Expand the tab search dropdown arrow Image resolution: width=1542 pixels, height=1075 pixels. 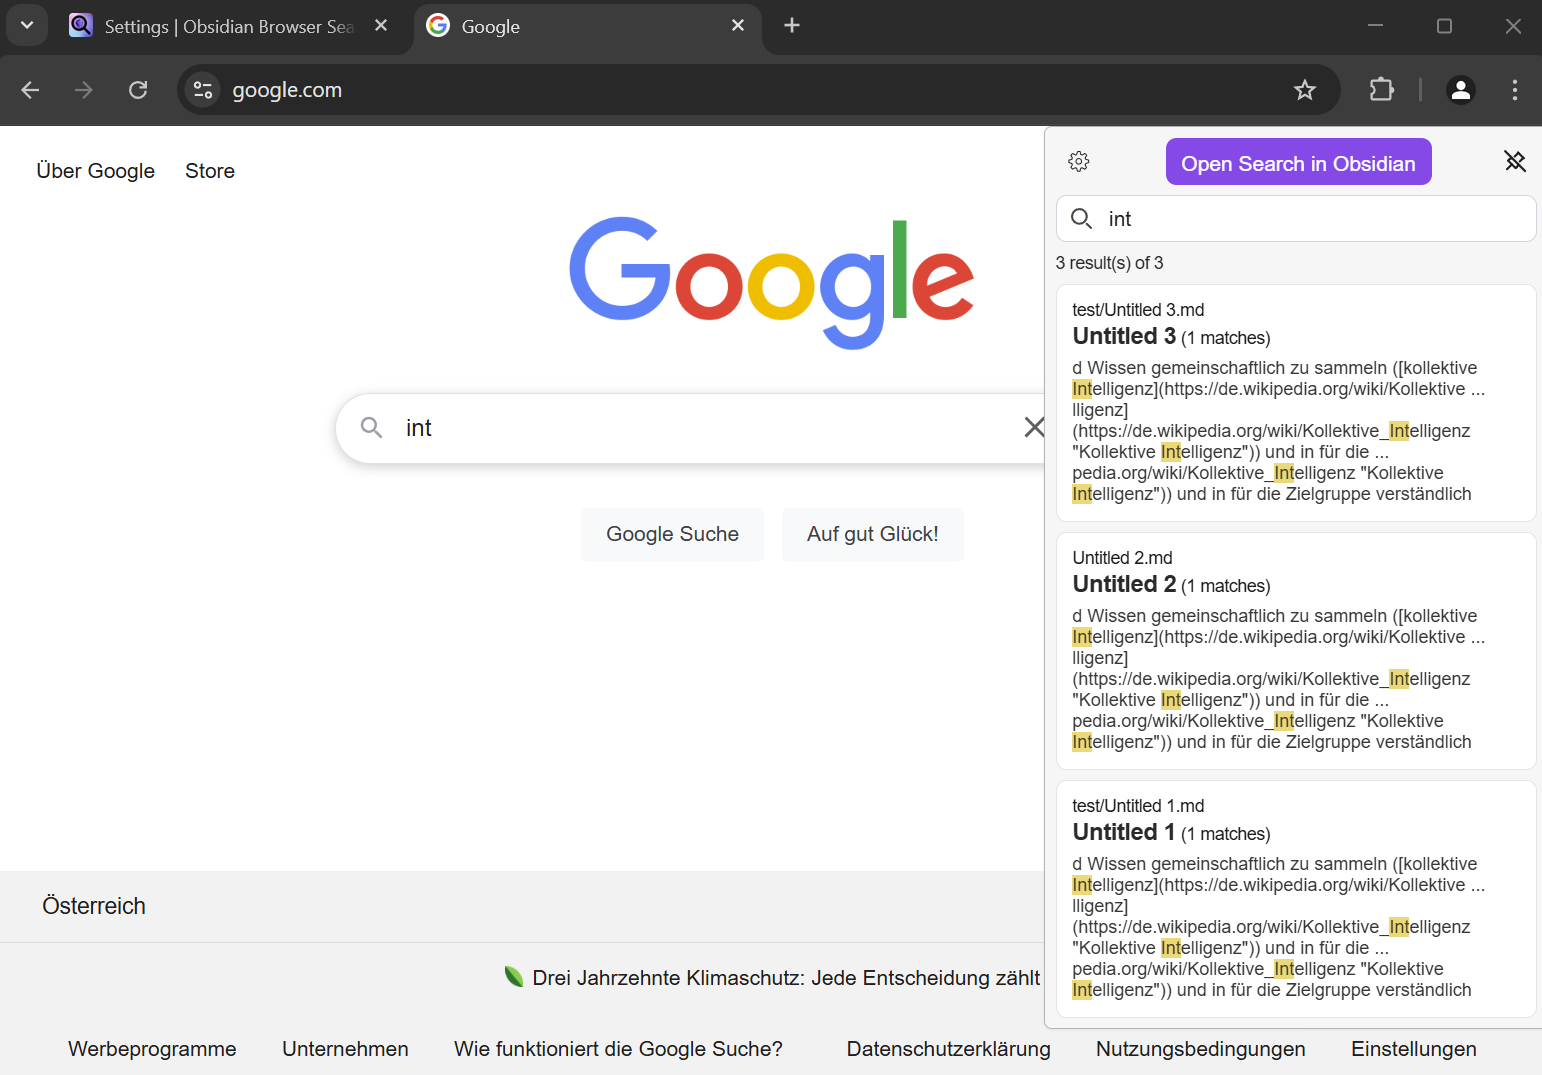tap(27, 25)
